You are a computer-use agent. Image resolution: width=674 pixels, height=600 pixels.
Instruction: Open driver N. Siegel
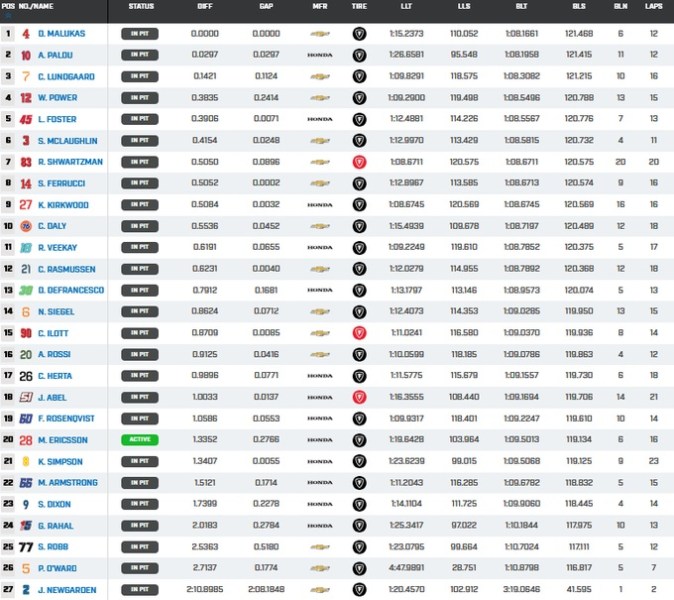[56, 312]
